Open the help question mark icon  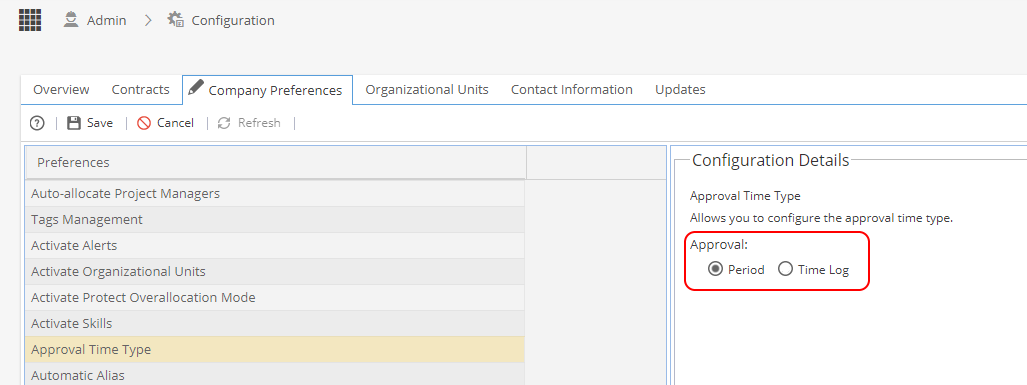37,123
